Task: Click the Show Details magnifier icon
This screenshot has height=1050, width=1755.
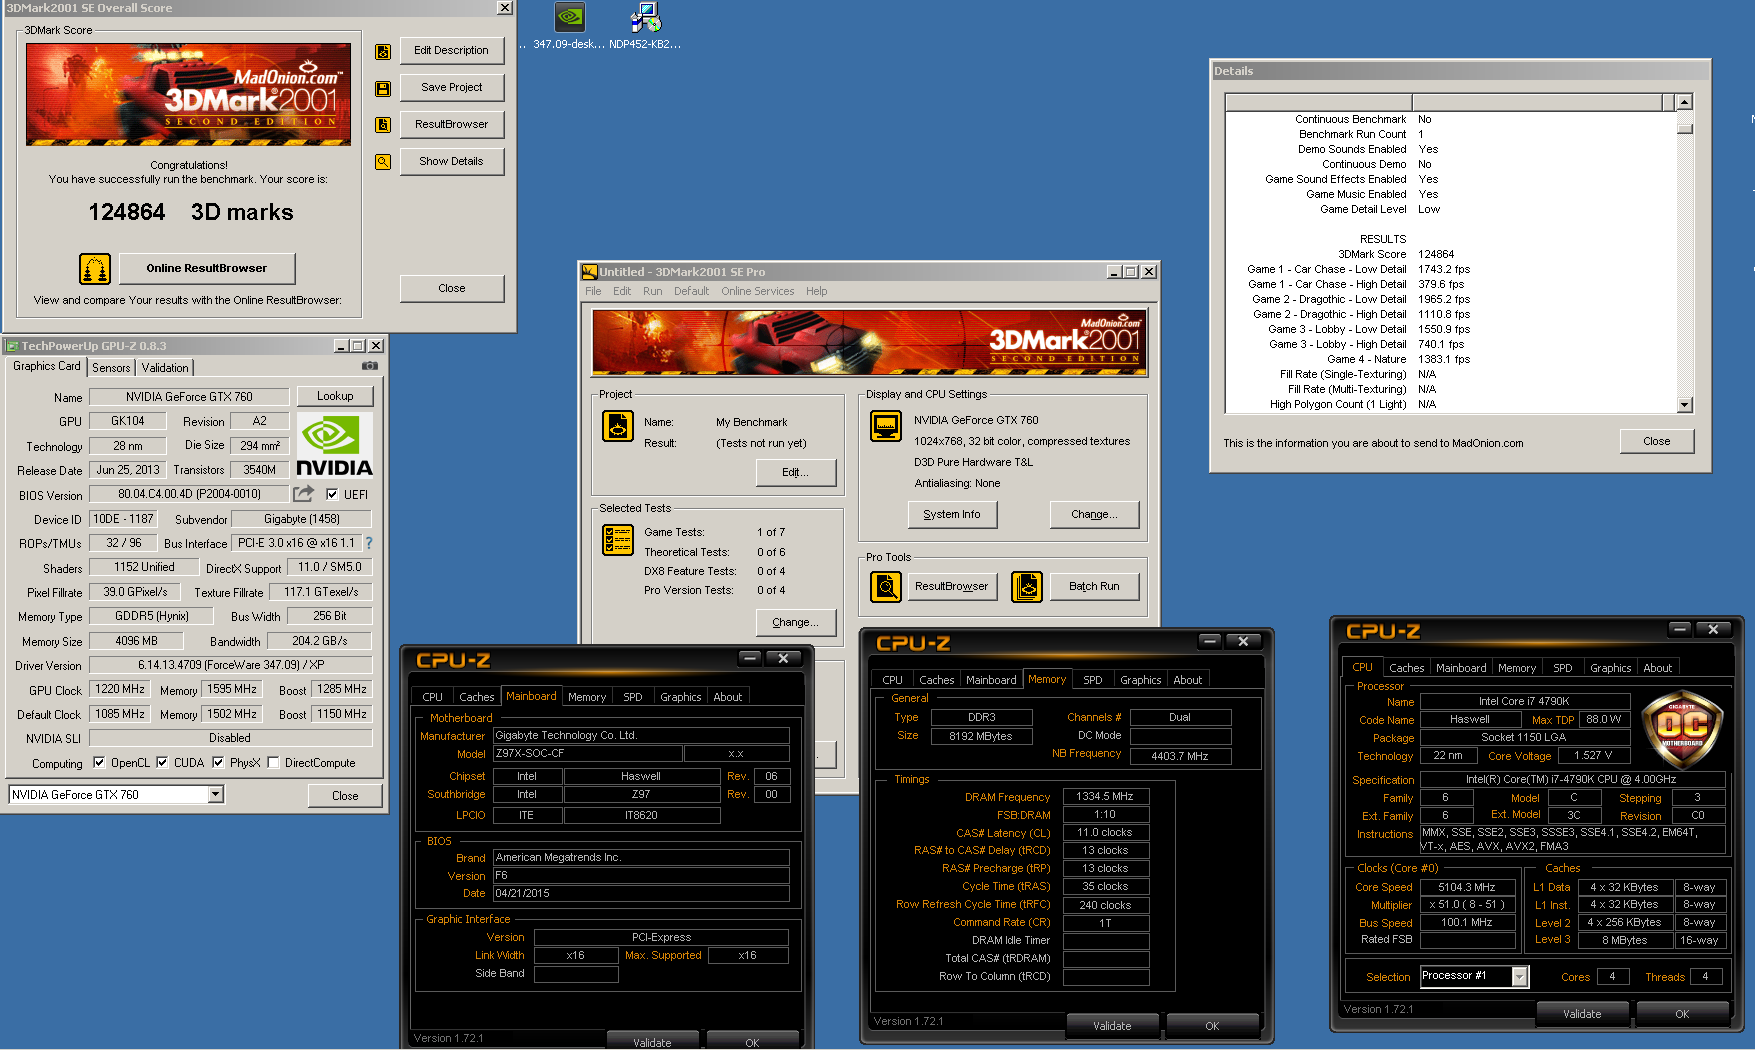Action: (x=383, y=162)
